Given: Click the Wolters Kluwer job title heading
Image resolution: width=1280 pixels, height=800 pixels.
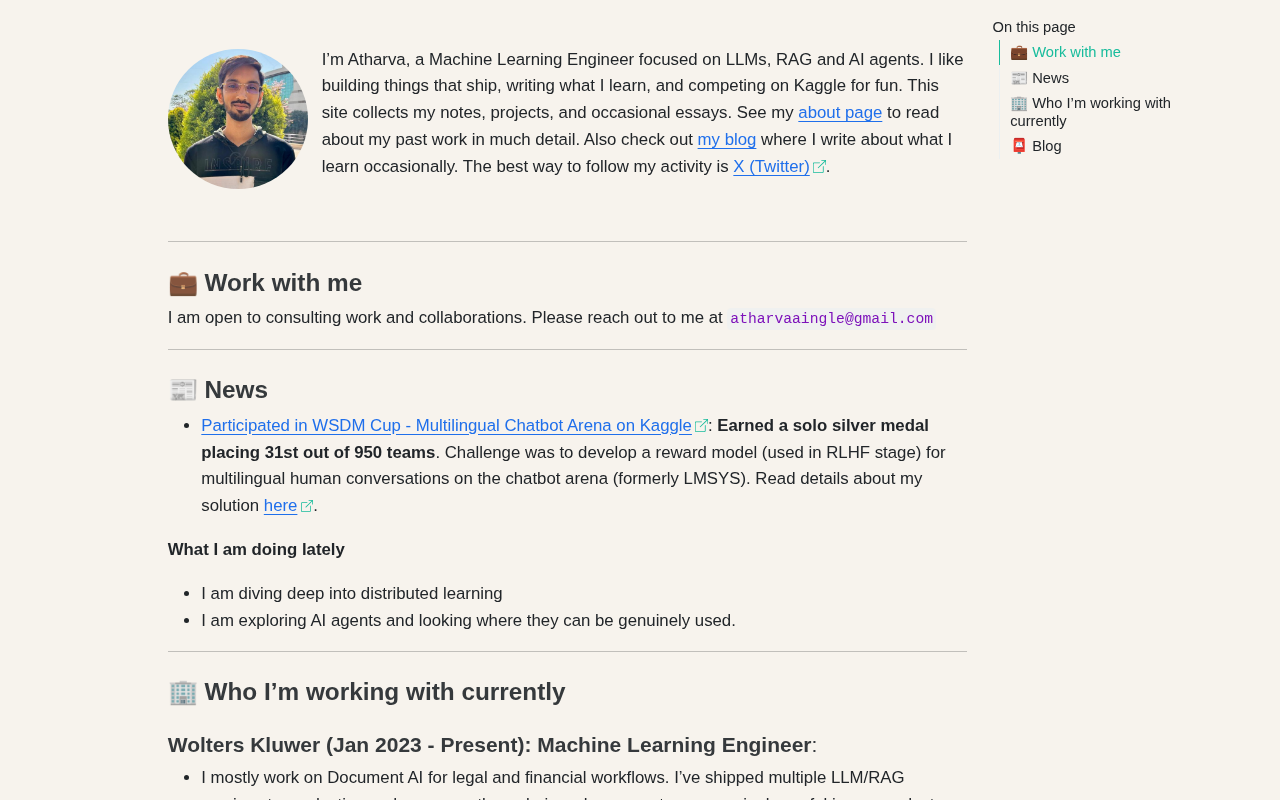Looking at the screenshot, I should (x=489, y=745).
